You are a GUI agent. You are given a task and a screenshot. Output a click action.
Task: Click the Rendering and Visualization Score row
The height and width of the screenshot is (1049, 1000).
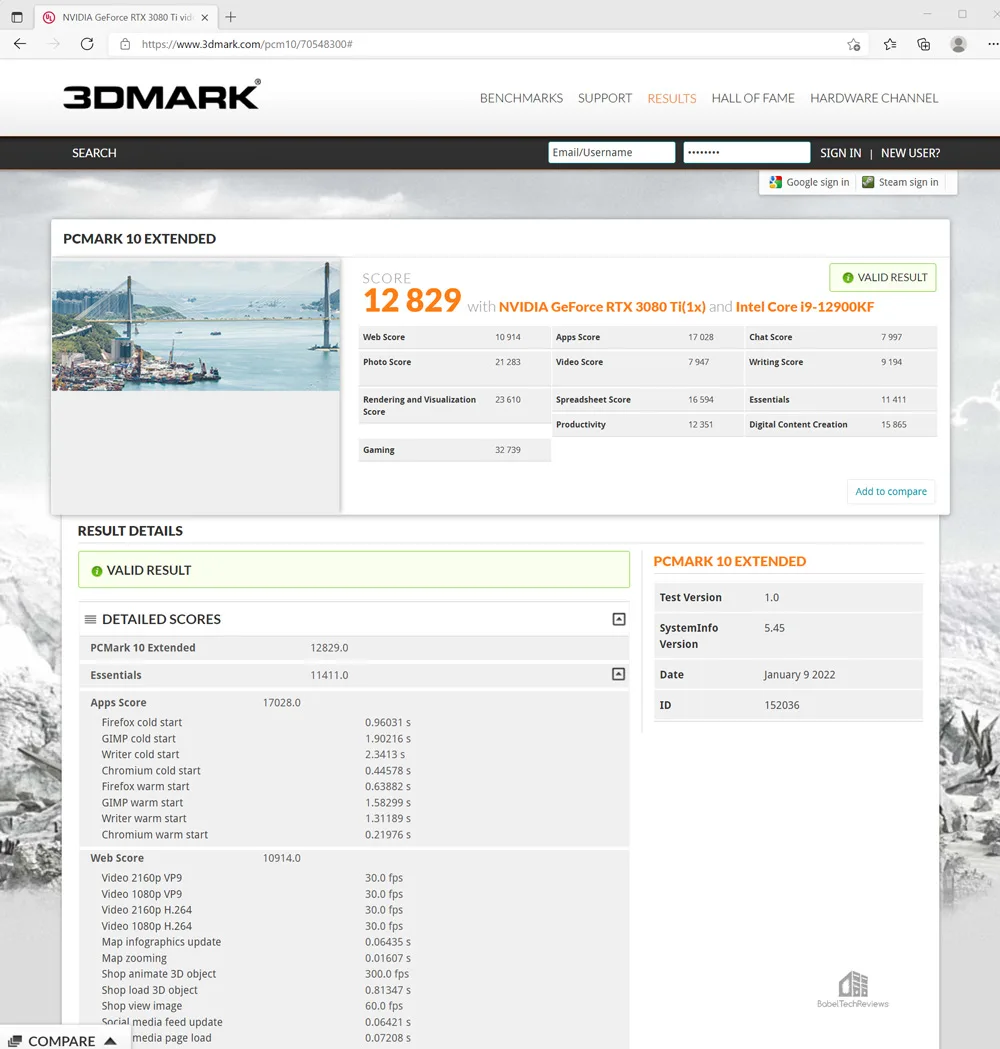point(454,405)
